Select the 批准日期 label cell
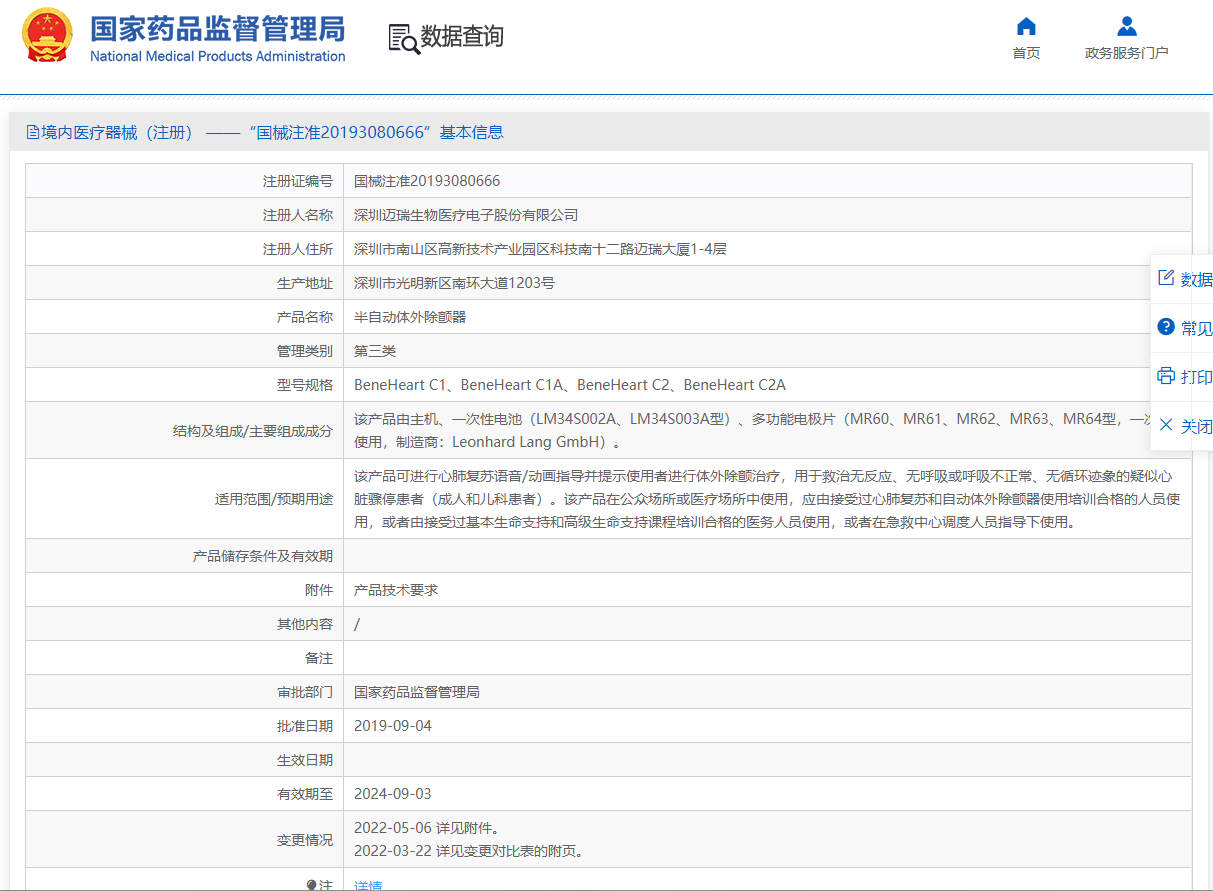 (x=185, y=726)
